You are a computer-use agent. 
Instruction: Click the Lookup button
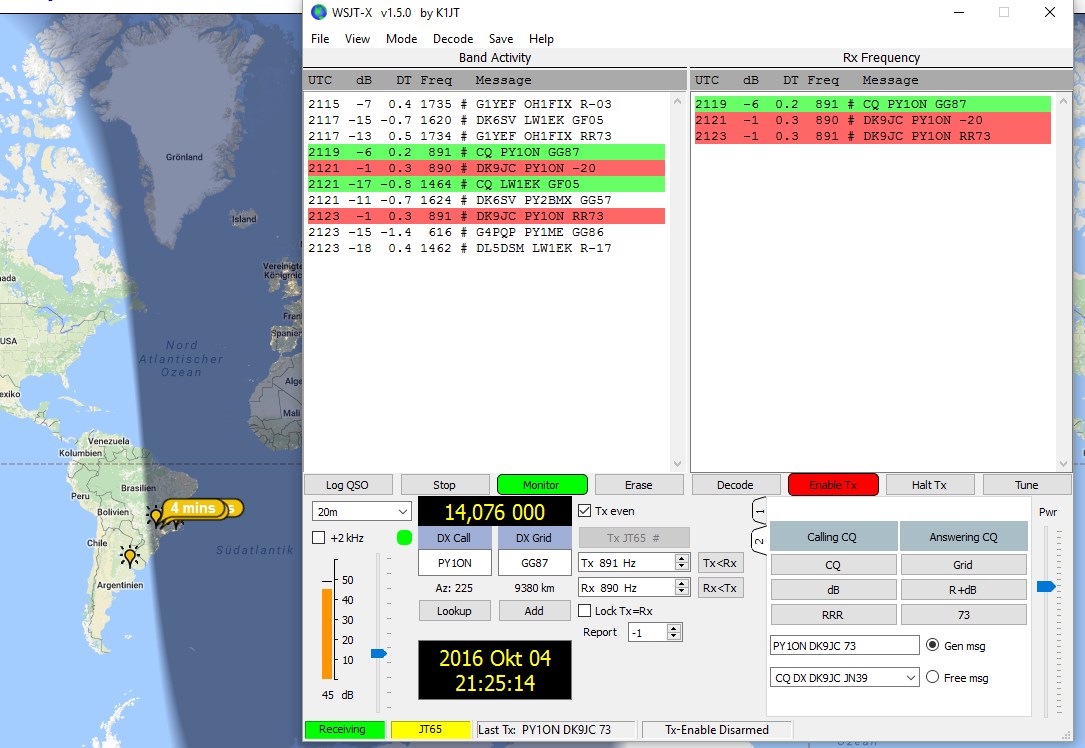coord(454,611)
